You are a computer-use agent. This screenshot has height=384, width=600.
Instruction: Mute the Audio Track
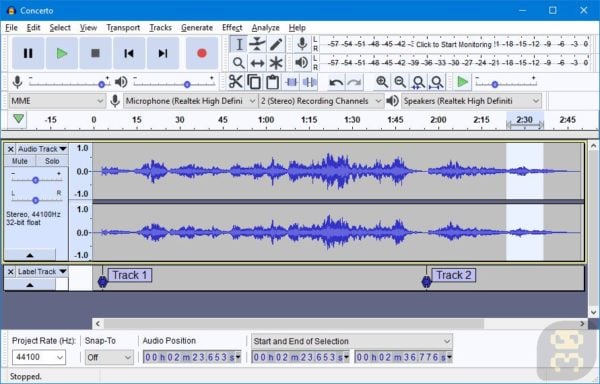pos(20,161)
